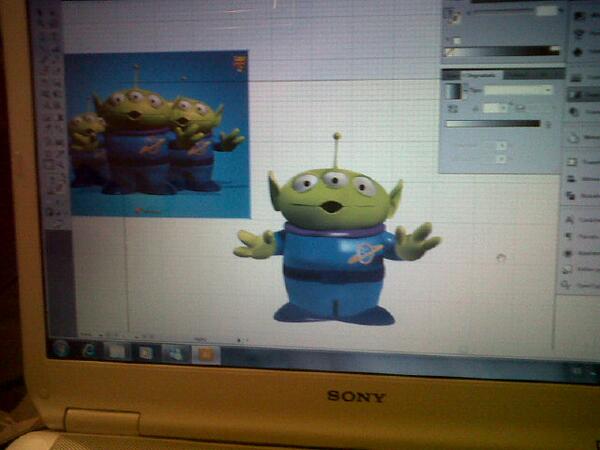
Task: Click the gradient slider bar
Action: pos(493,123)
